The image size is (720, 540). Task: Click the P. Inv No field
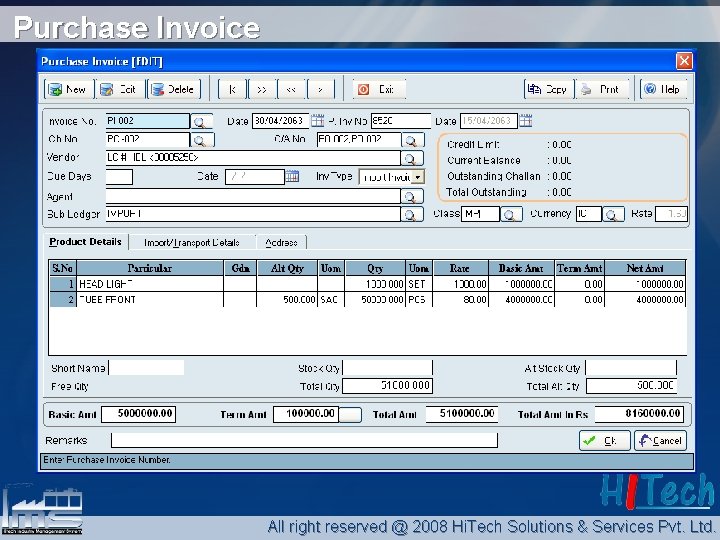point(400,121)
